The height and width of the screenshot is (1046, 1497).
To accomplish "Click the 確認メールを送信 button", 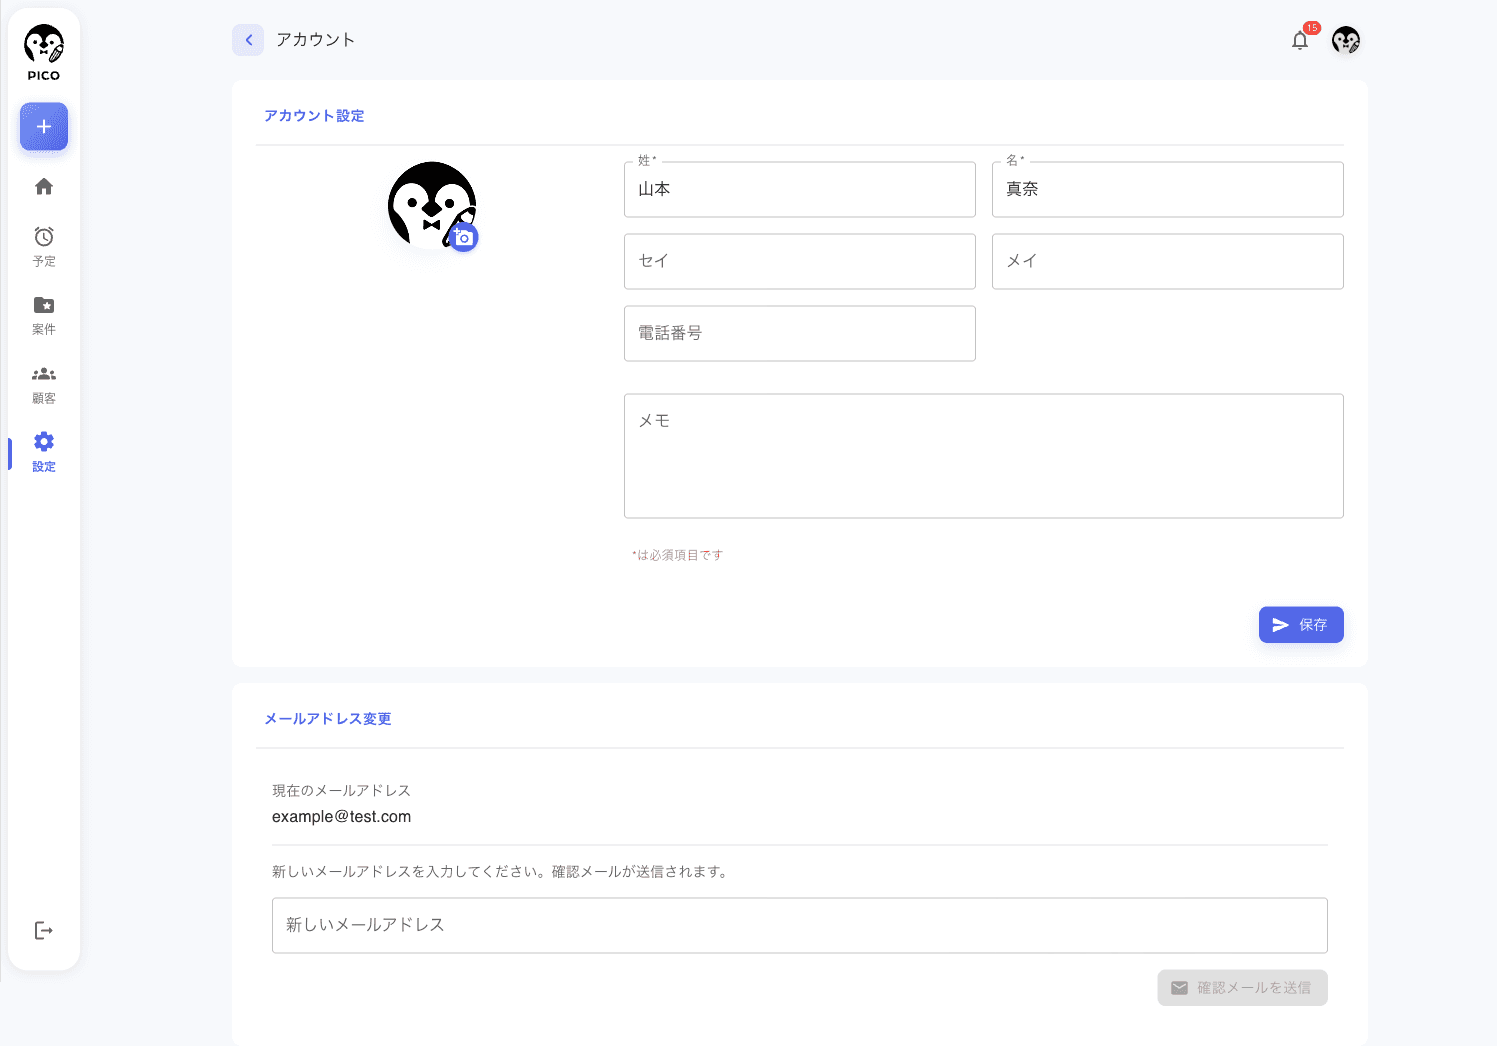I will 1243,988.
